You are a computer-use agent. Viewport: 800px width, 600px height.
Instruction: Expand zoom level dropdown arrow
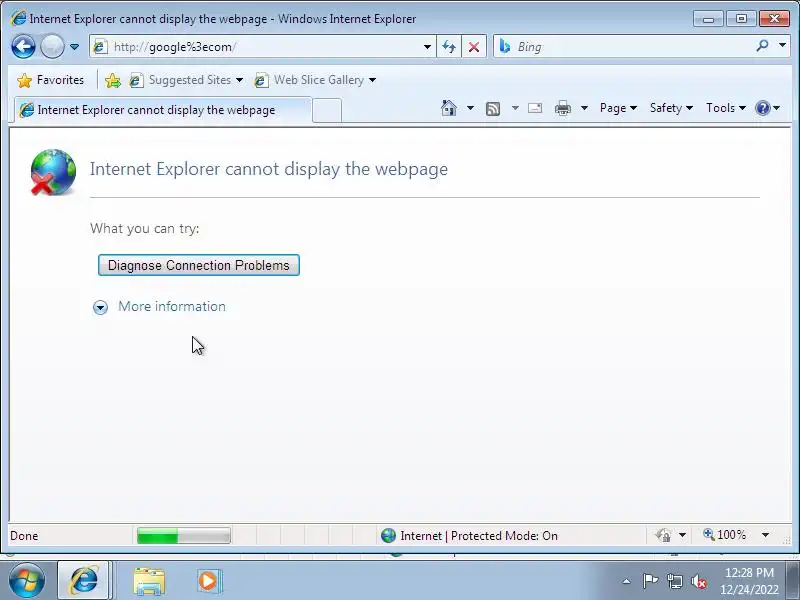(765, 535)
